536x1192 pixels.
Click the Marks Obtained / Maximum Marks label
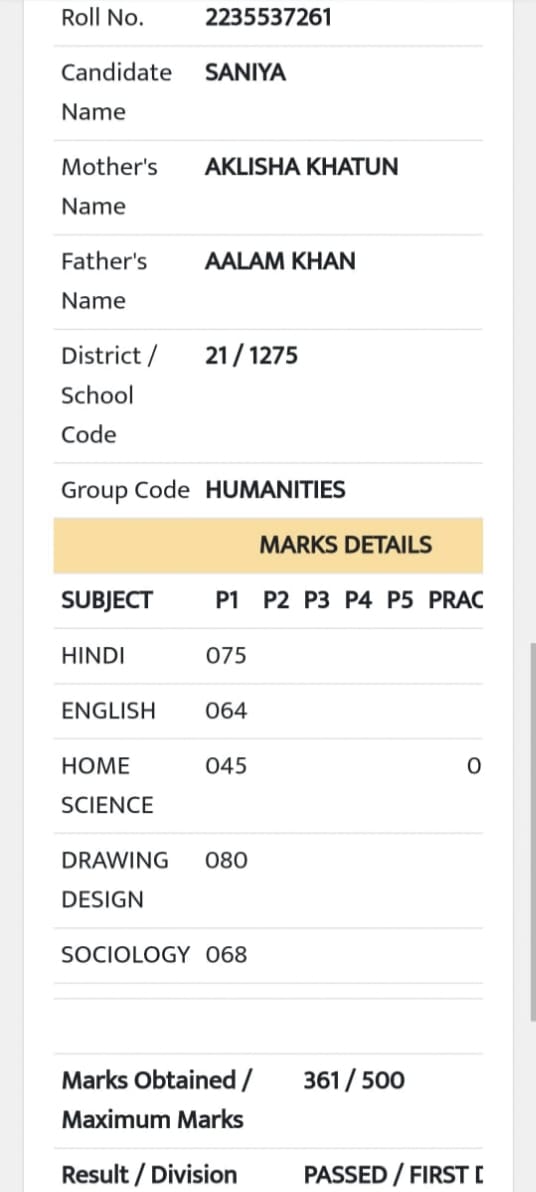point(157,1100)
